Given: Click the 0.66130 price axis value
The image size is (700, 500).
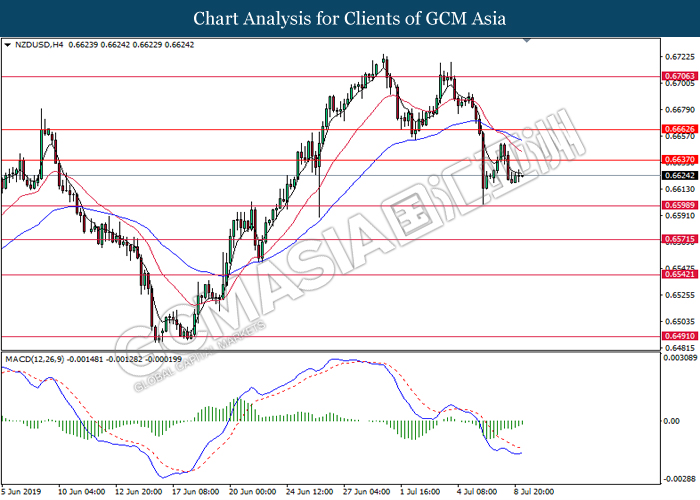Looking at the screenshot, I should click(680, 189).
